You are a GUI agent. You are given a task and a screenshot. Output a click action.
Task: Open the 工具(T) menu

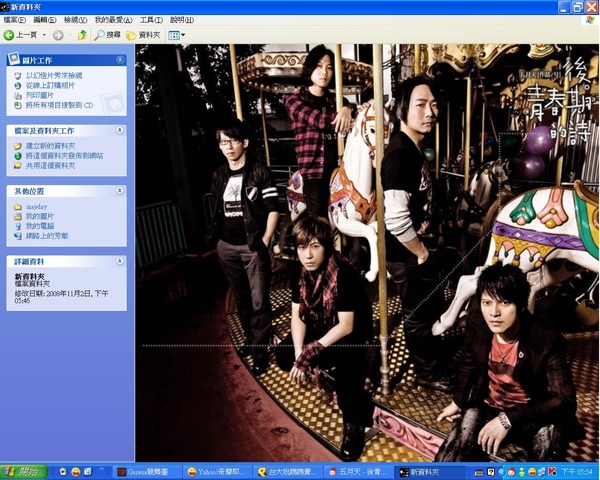pos(151,20)
